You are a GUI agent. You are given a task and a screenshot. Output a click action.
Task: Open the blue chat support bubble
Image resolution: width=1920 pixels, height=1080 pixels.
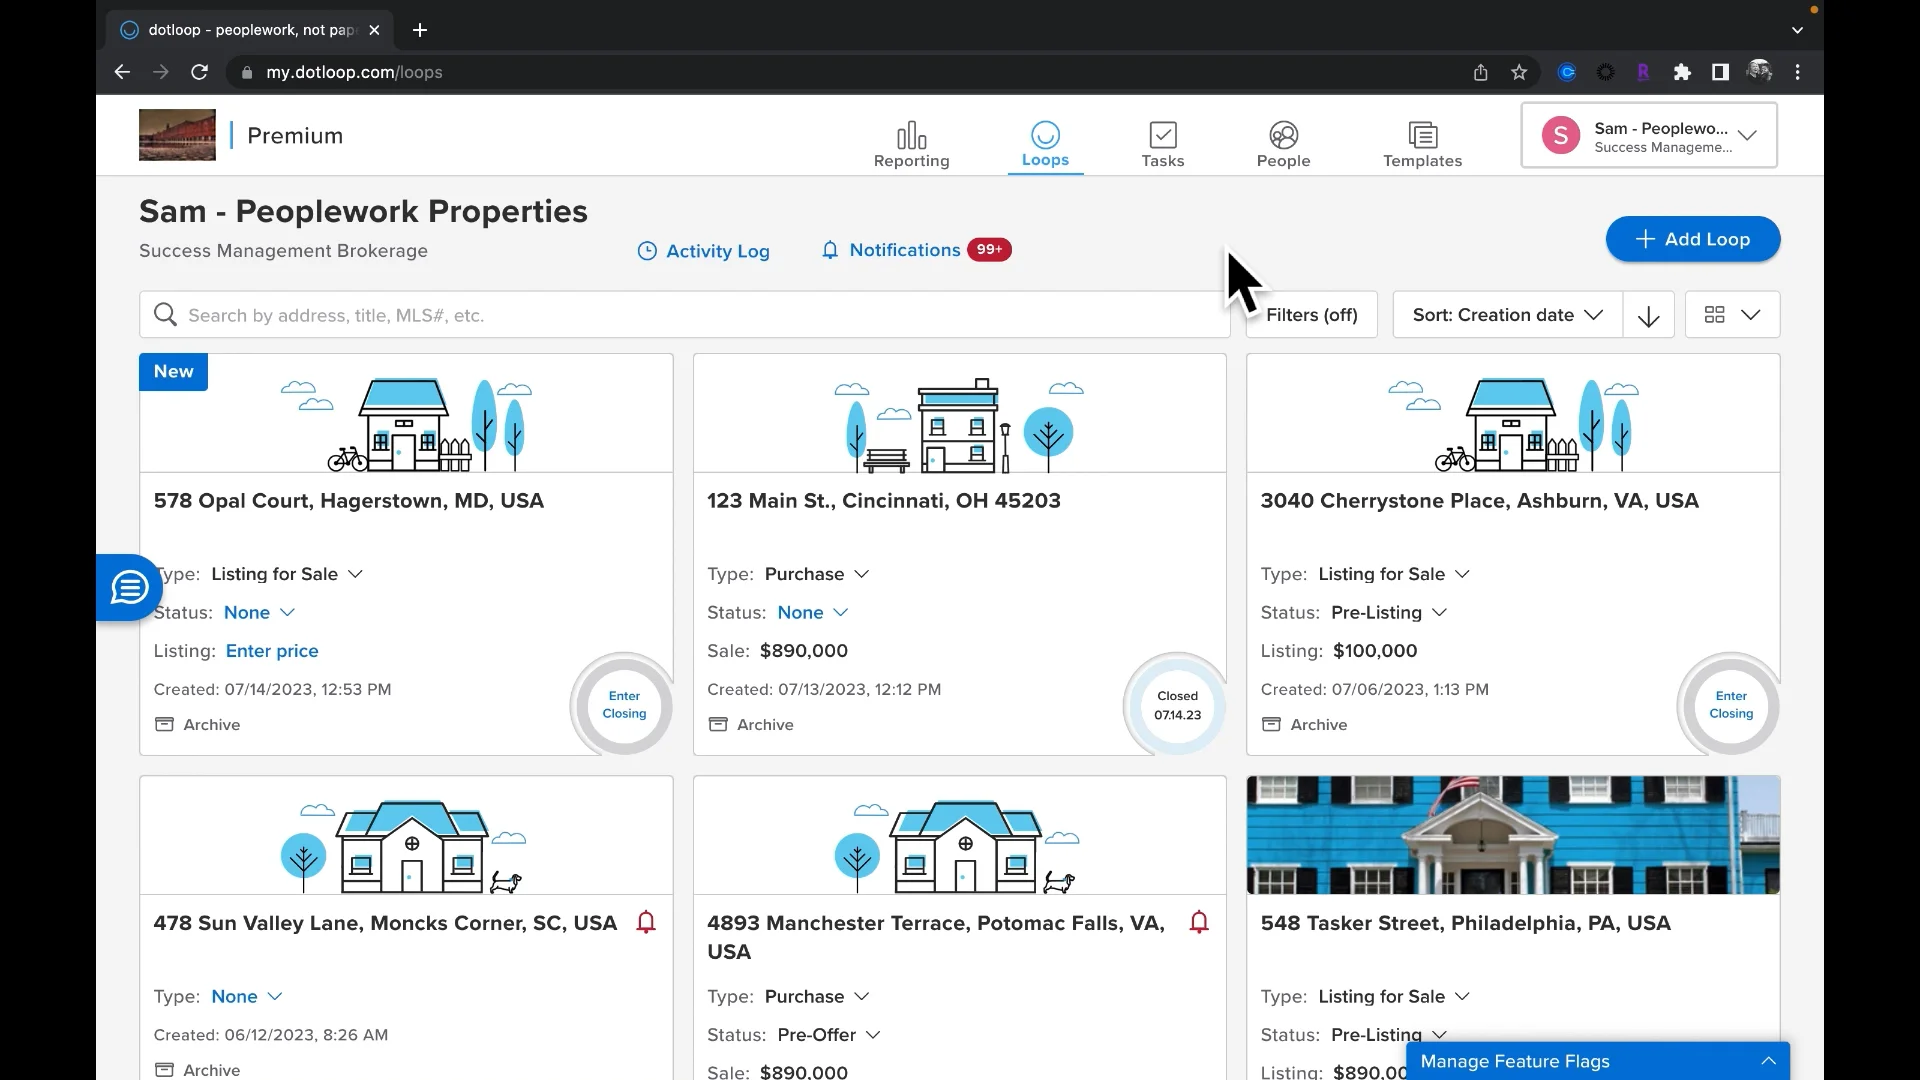tap(129, 588)
